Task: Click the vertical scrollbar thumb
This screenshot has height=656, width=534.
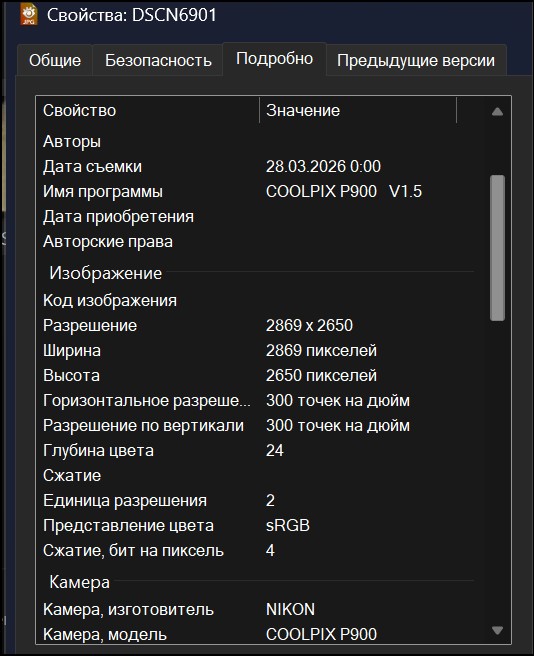Action: (x=497, y=248)
